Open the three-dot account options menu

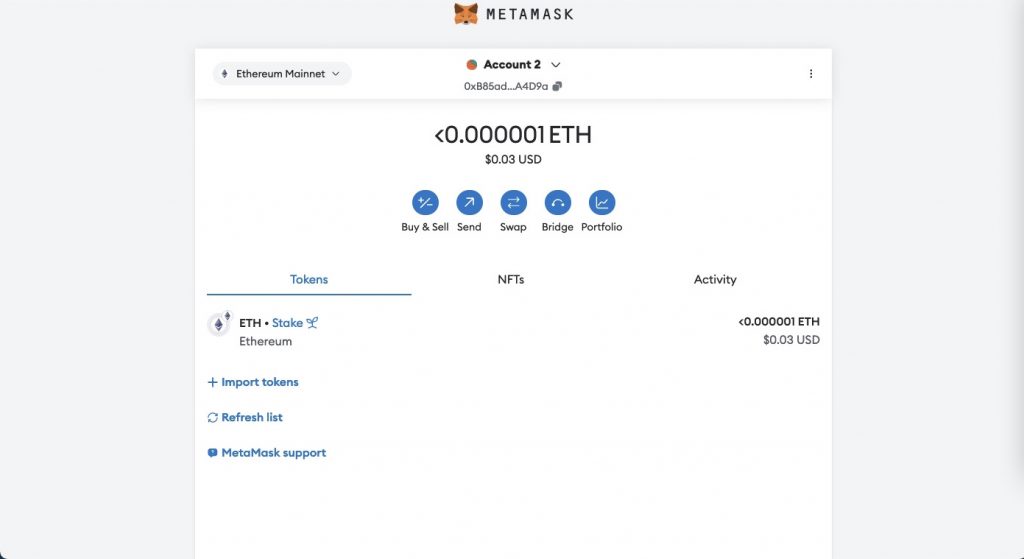[811, 74]
